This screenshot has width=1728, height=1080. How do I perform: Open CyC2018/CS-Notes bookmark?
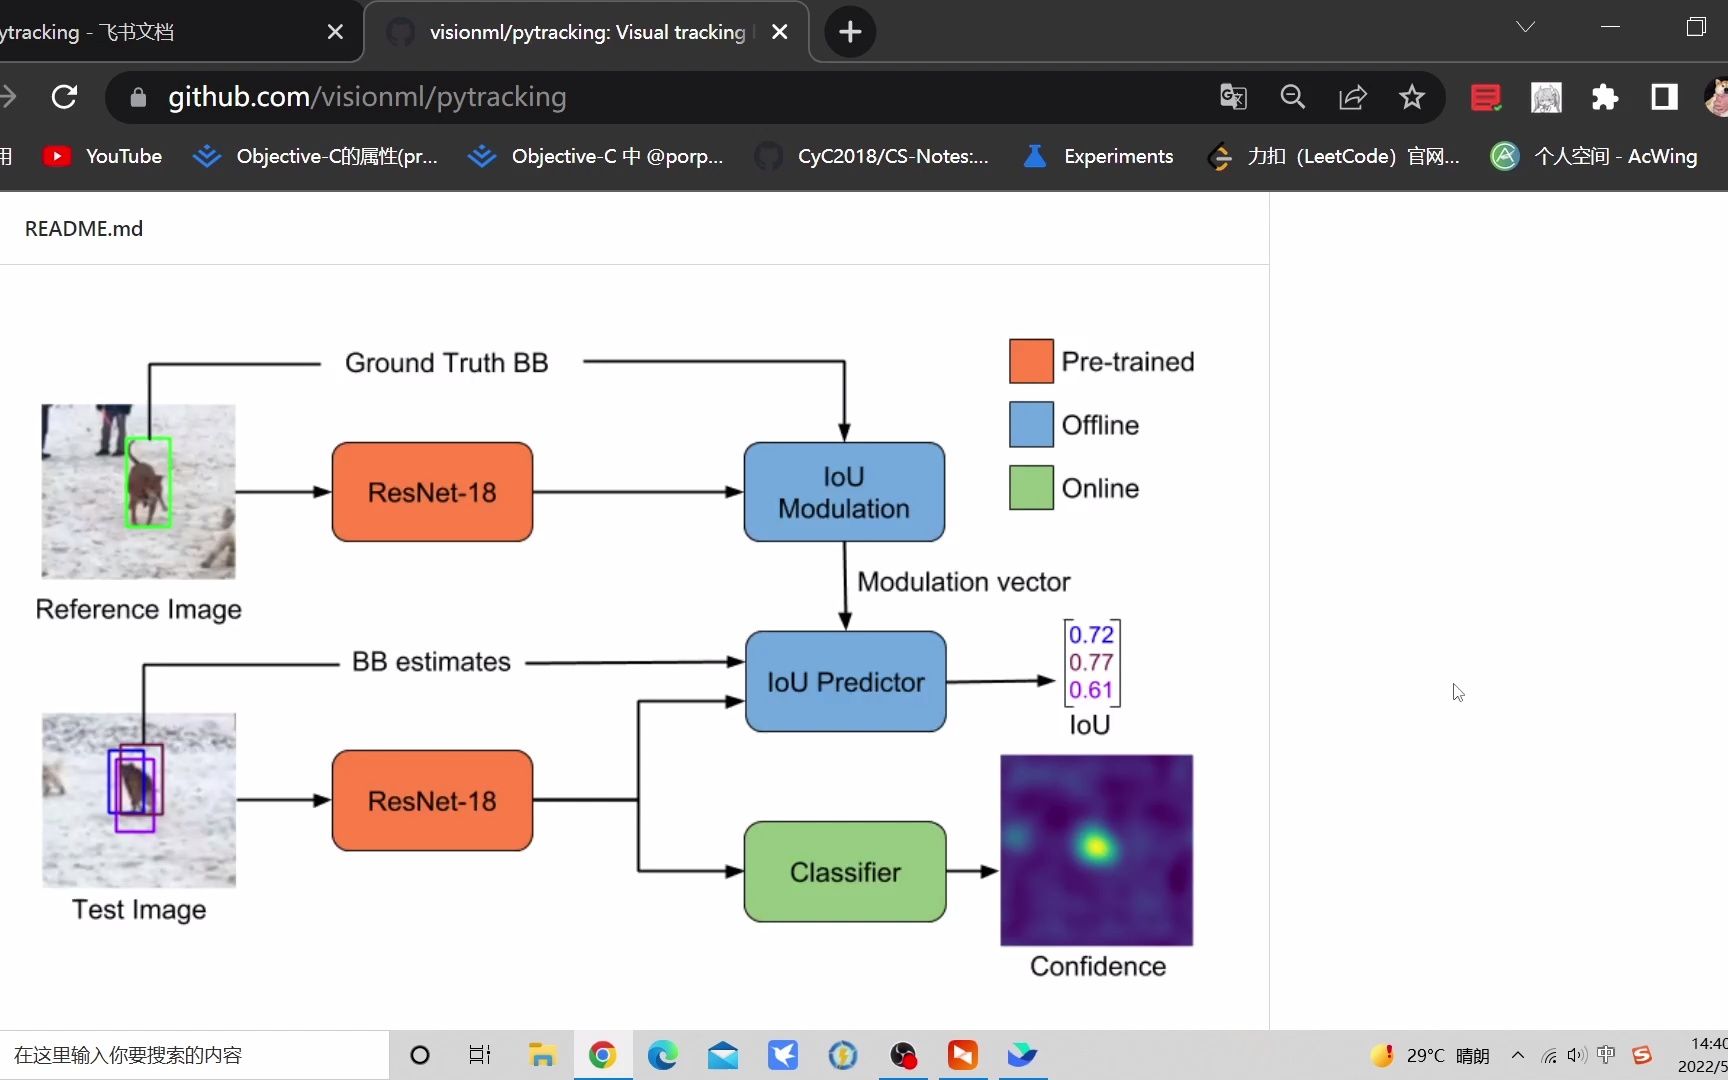tap(871, 156)
